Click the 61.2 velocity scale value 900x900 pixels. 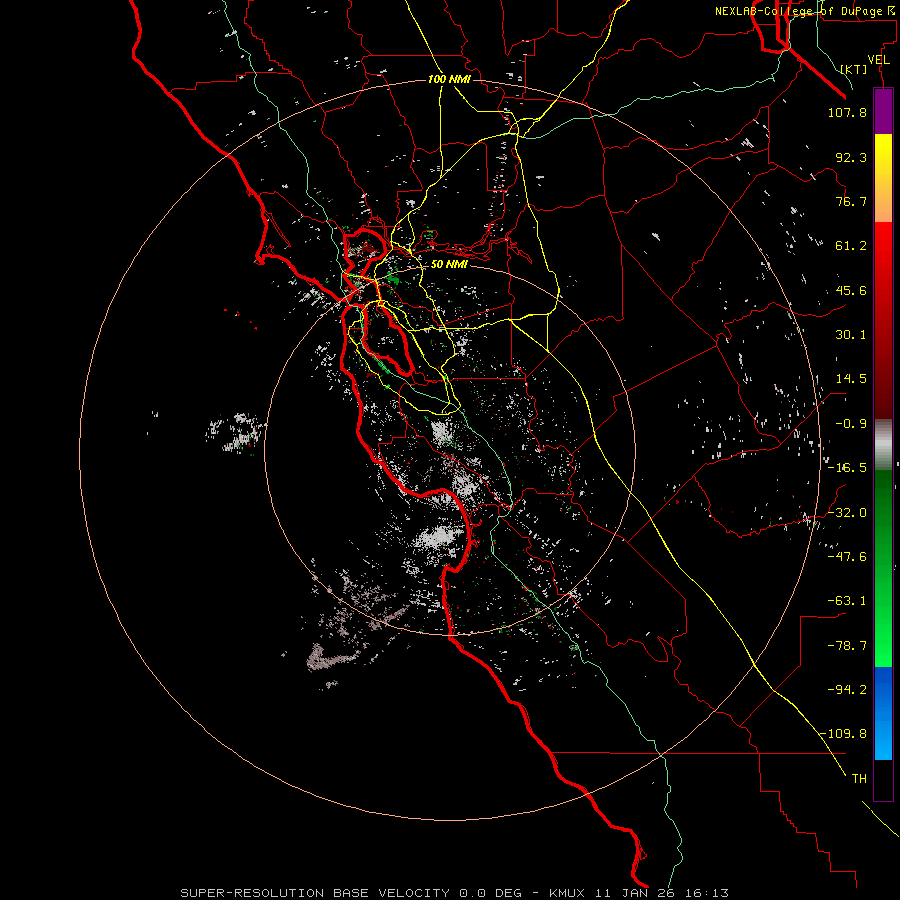pos(851,246)
